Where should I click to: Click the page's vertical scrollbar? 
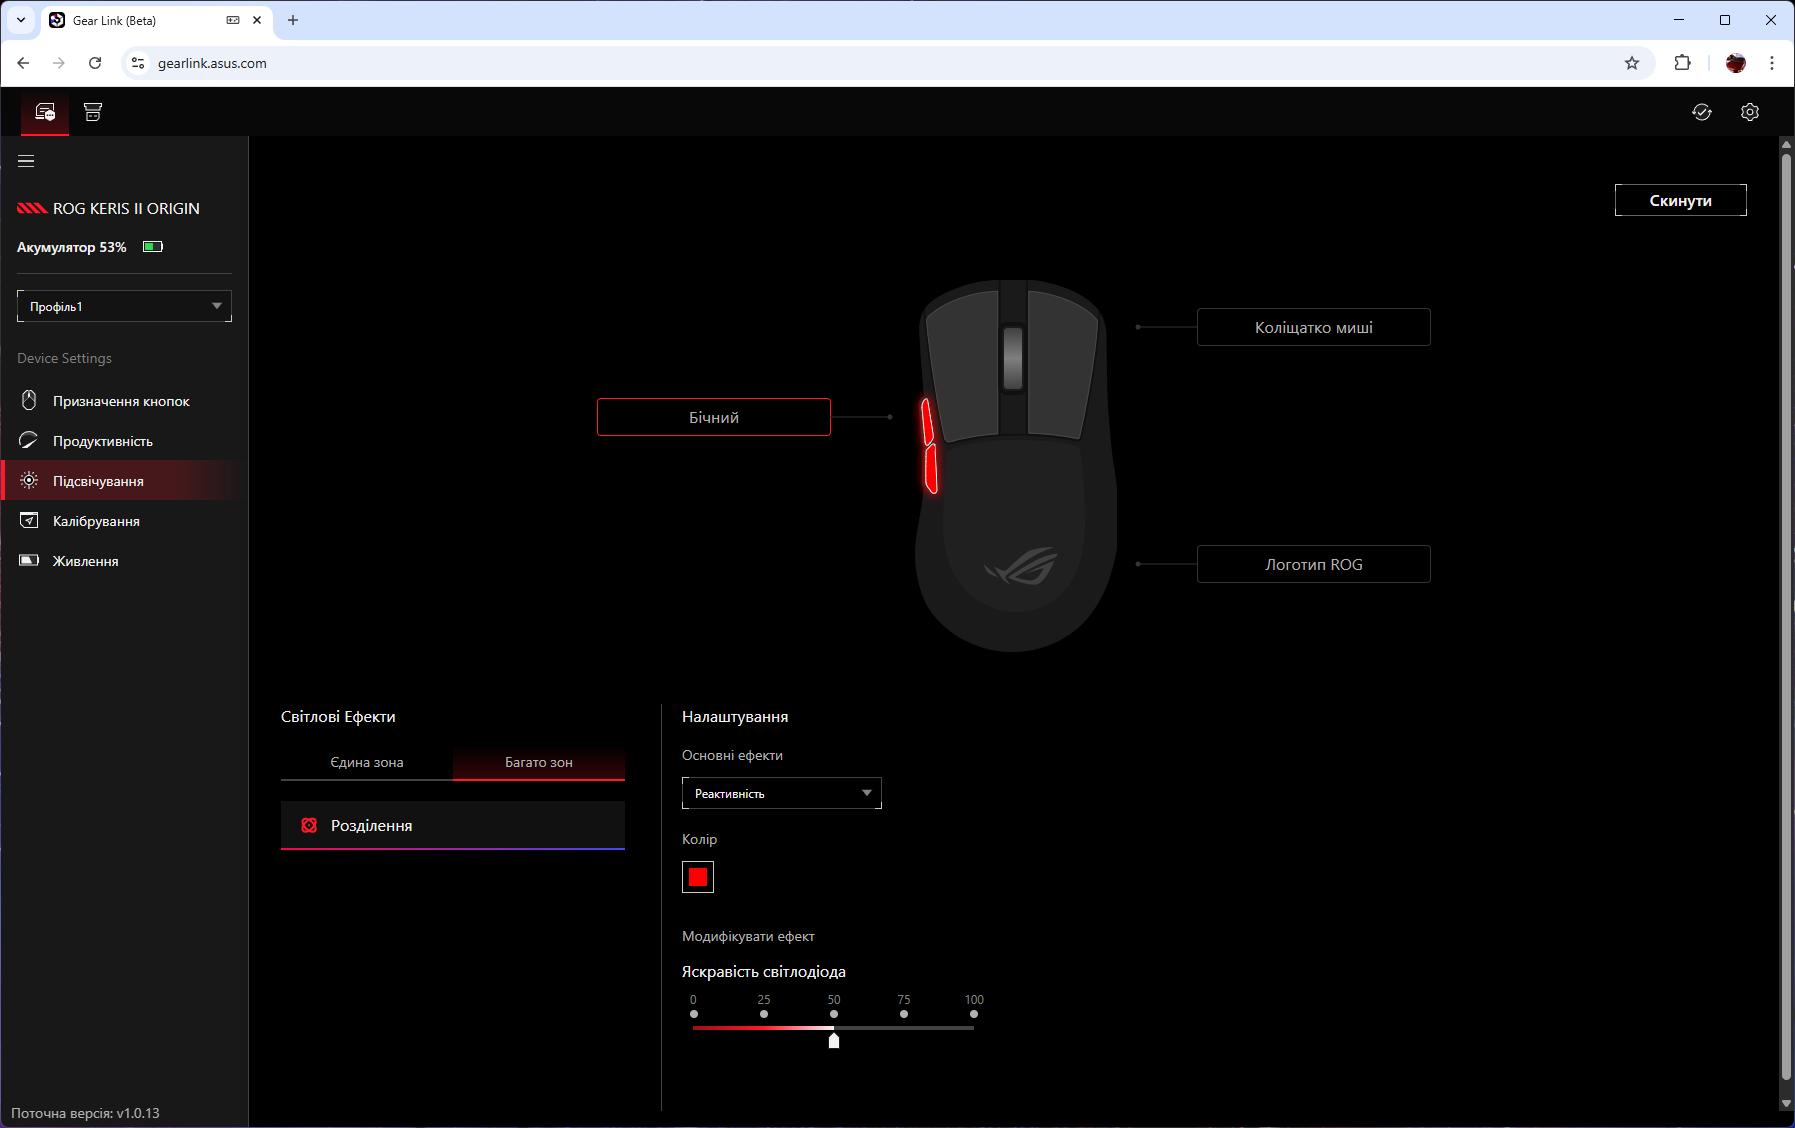pos(1786,615)
